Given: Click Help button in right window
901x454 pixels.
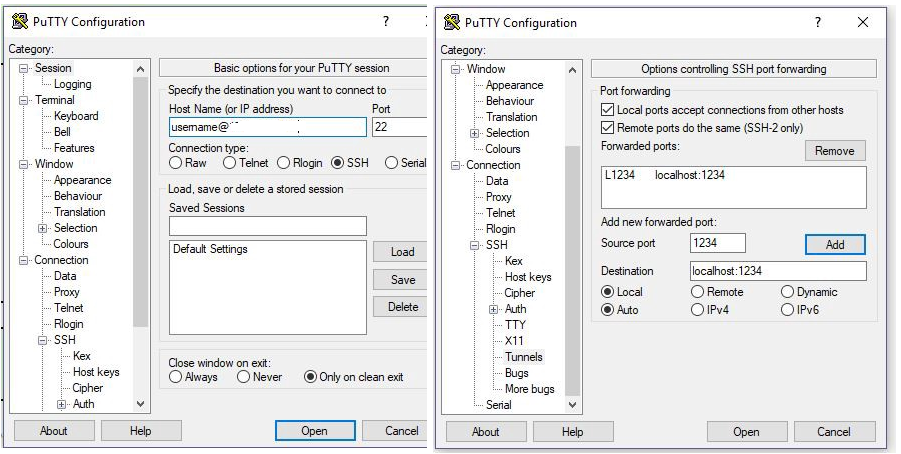Looking at the screenshot, I should pos(573,432).
